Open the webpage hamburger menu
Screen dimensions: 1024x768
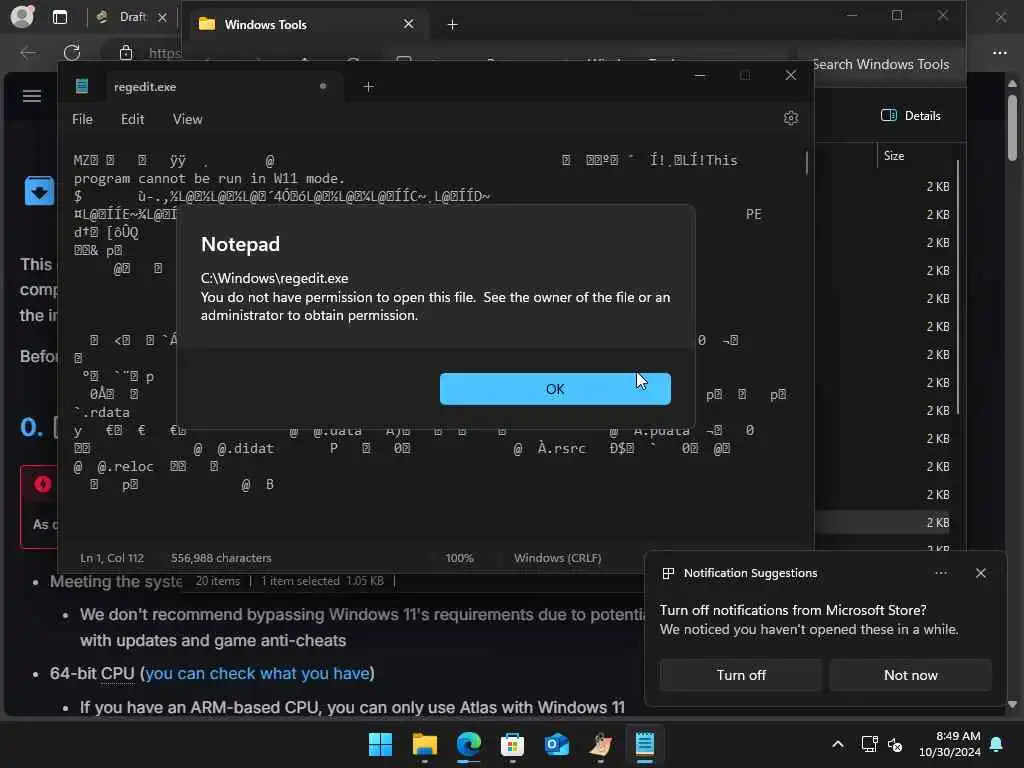32,97
